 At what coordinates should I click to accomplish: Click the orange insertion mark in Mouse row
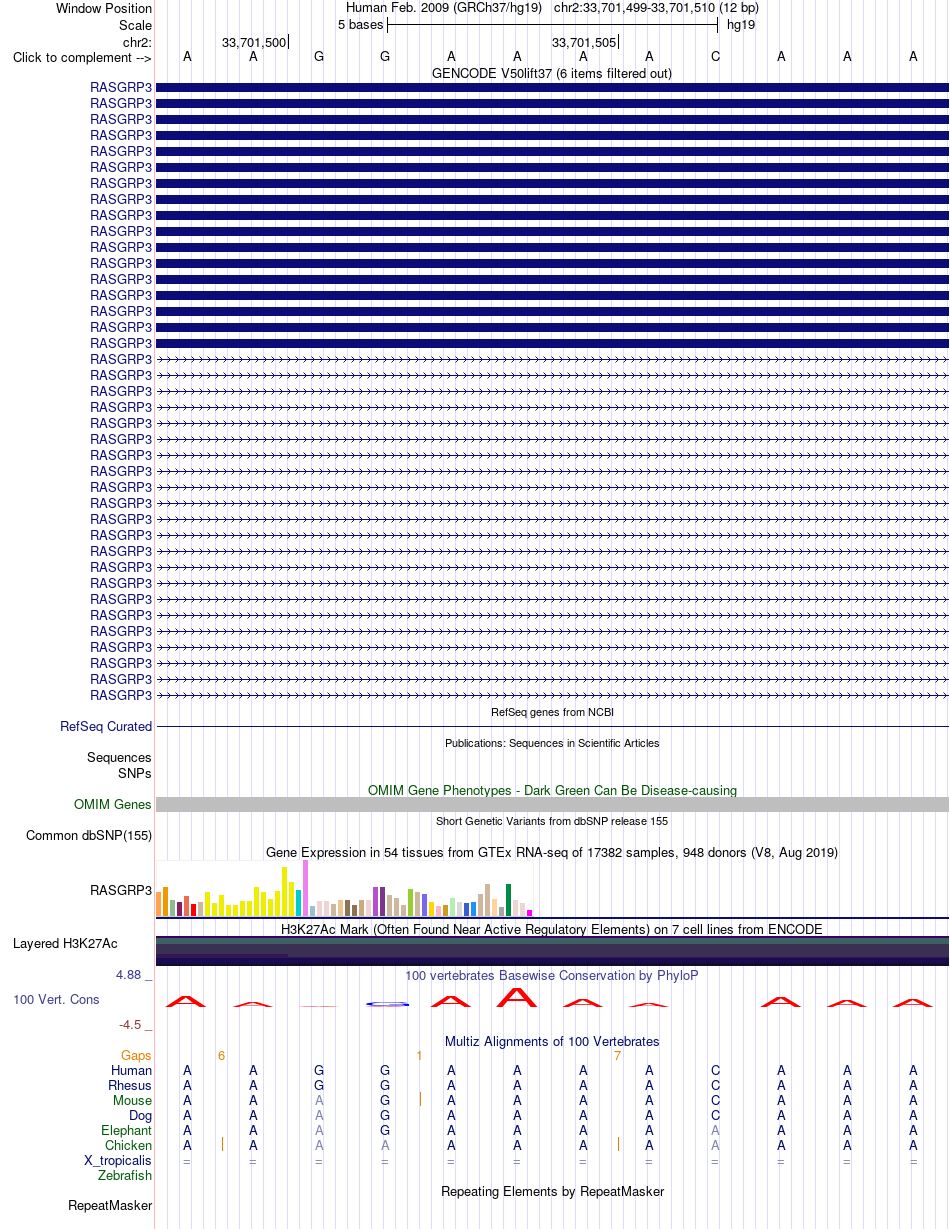420,1099
